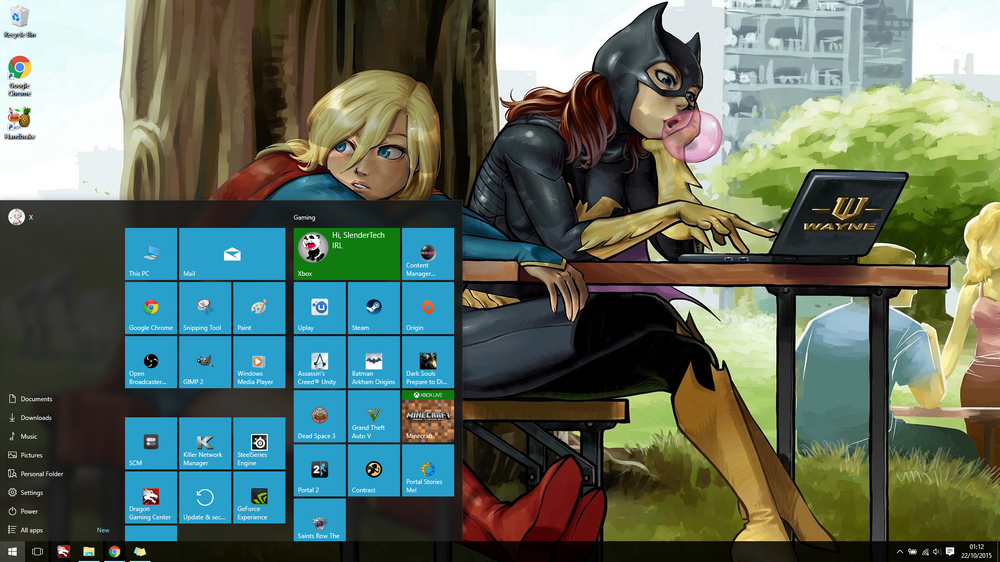Open Music from Start menu
The image size is (1000, 562).
23,436
